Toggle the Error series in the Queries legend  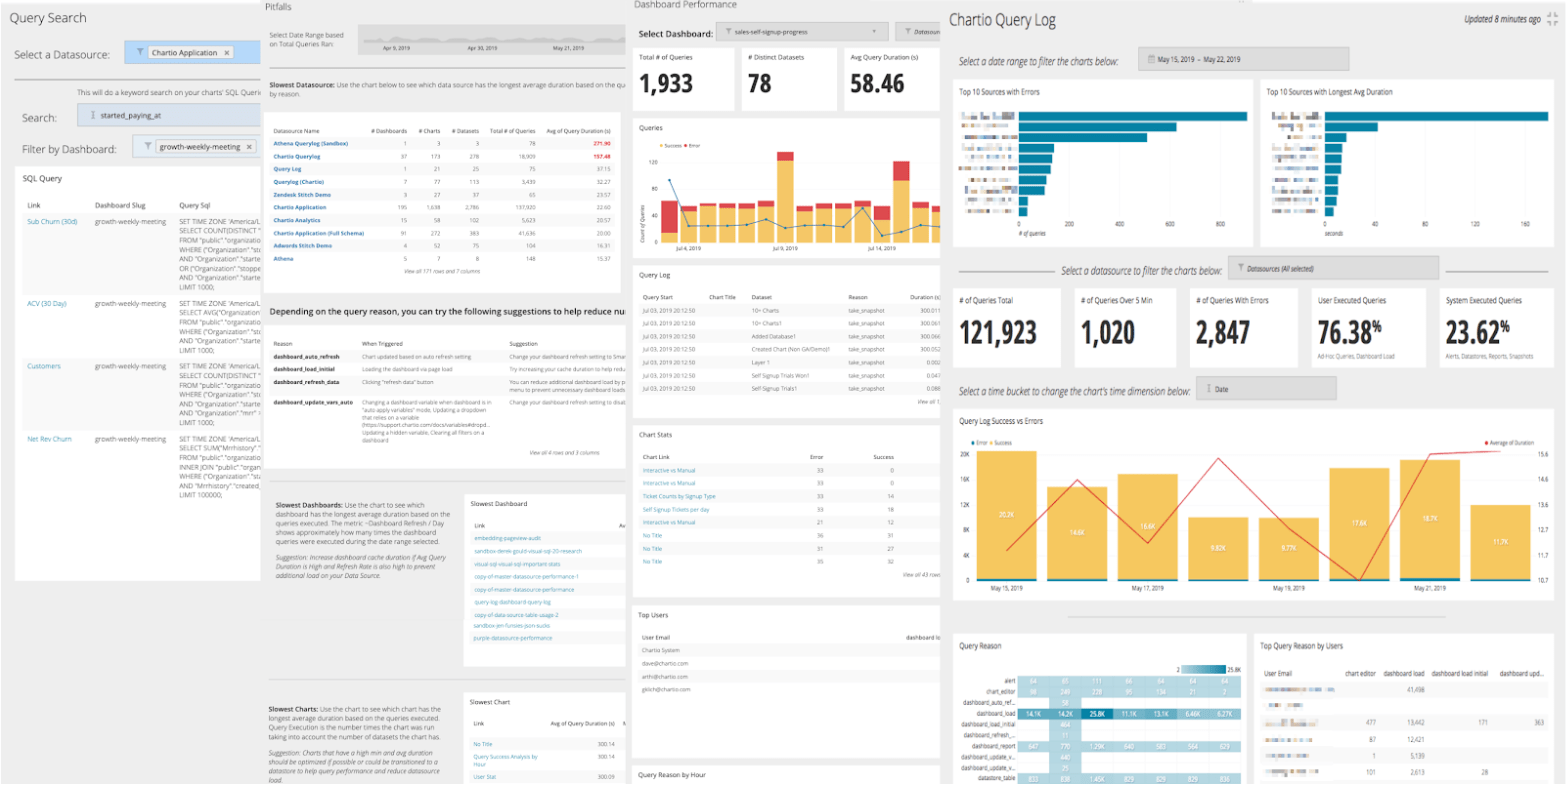[693, 145]
